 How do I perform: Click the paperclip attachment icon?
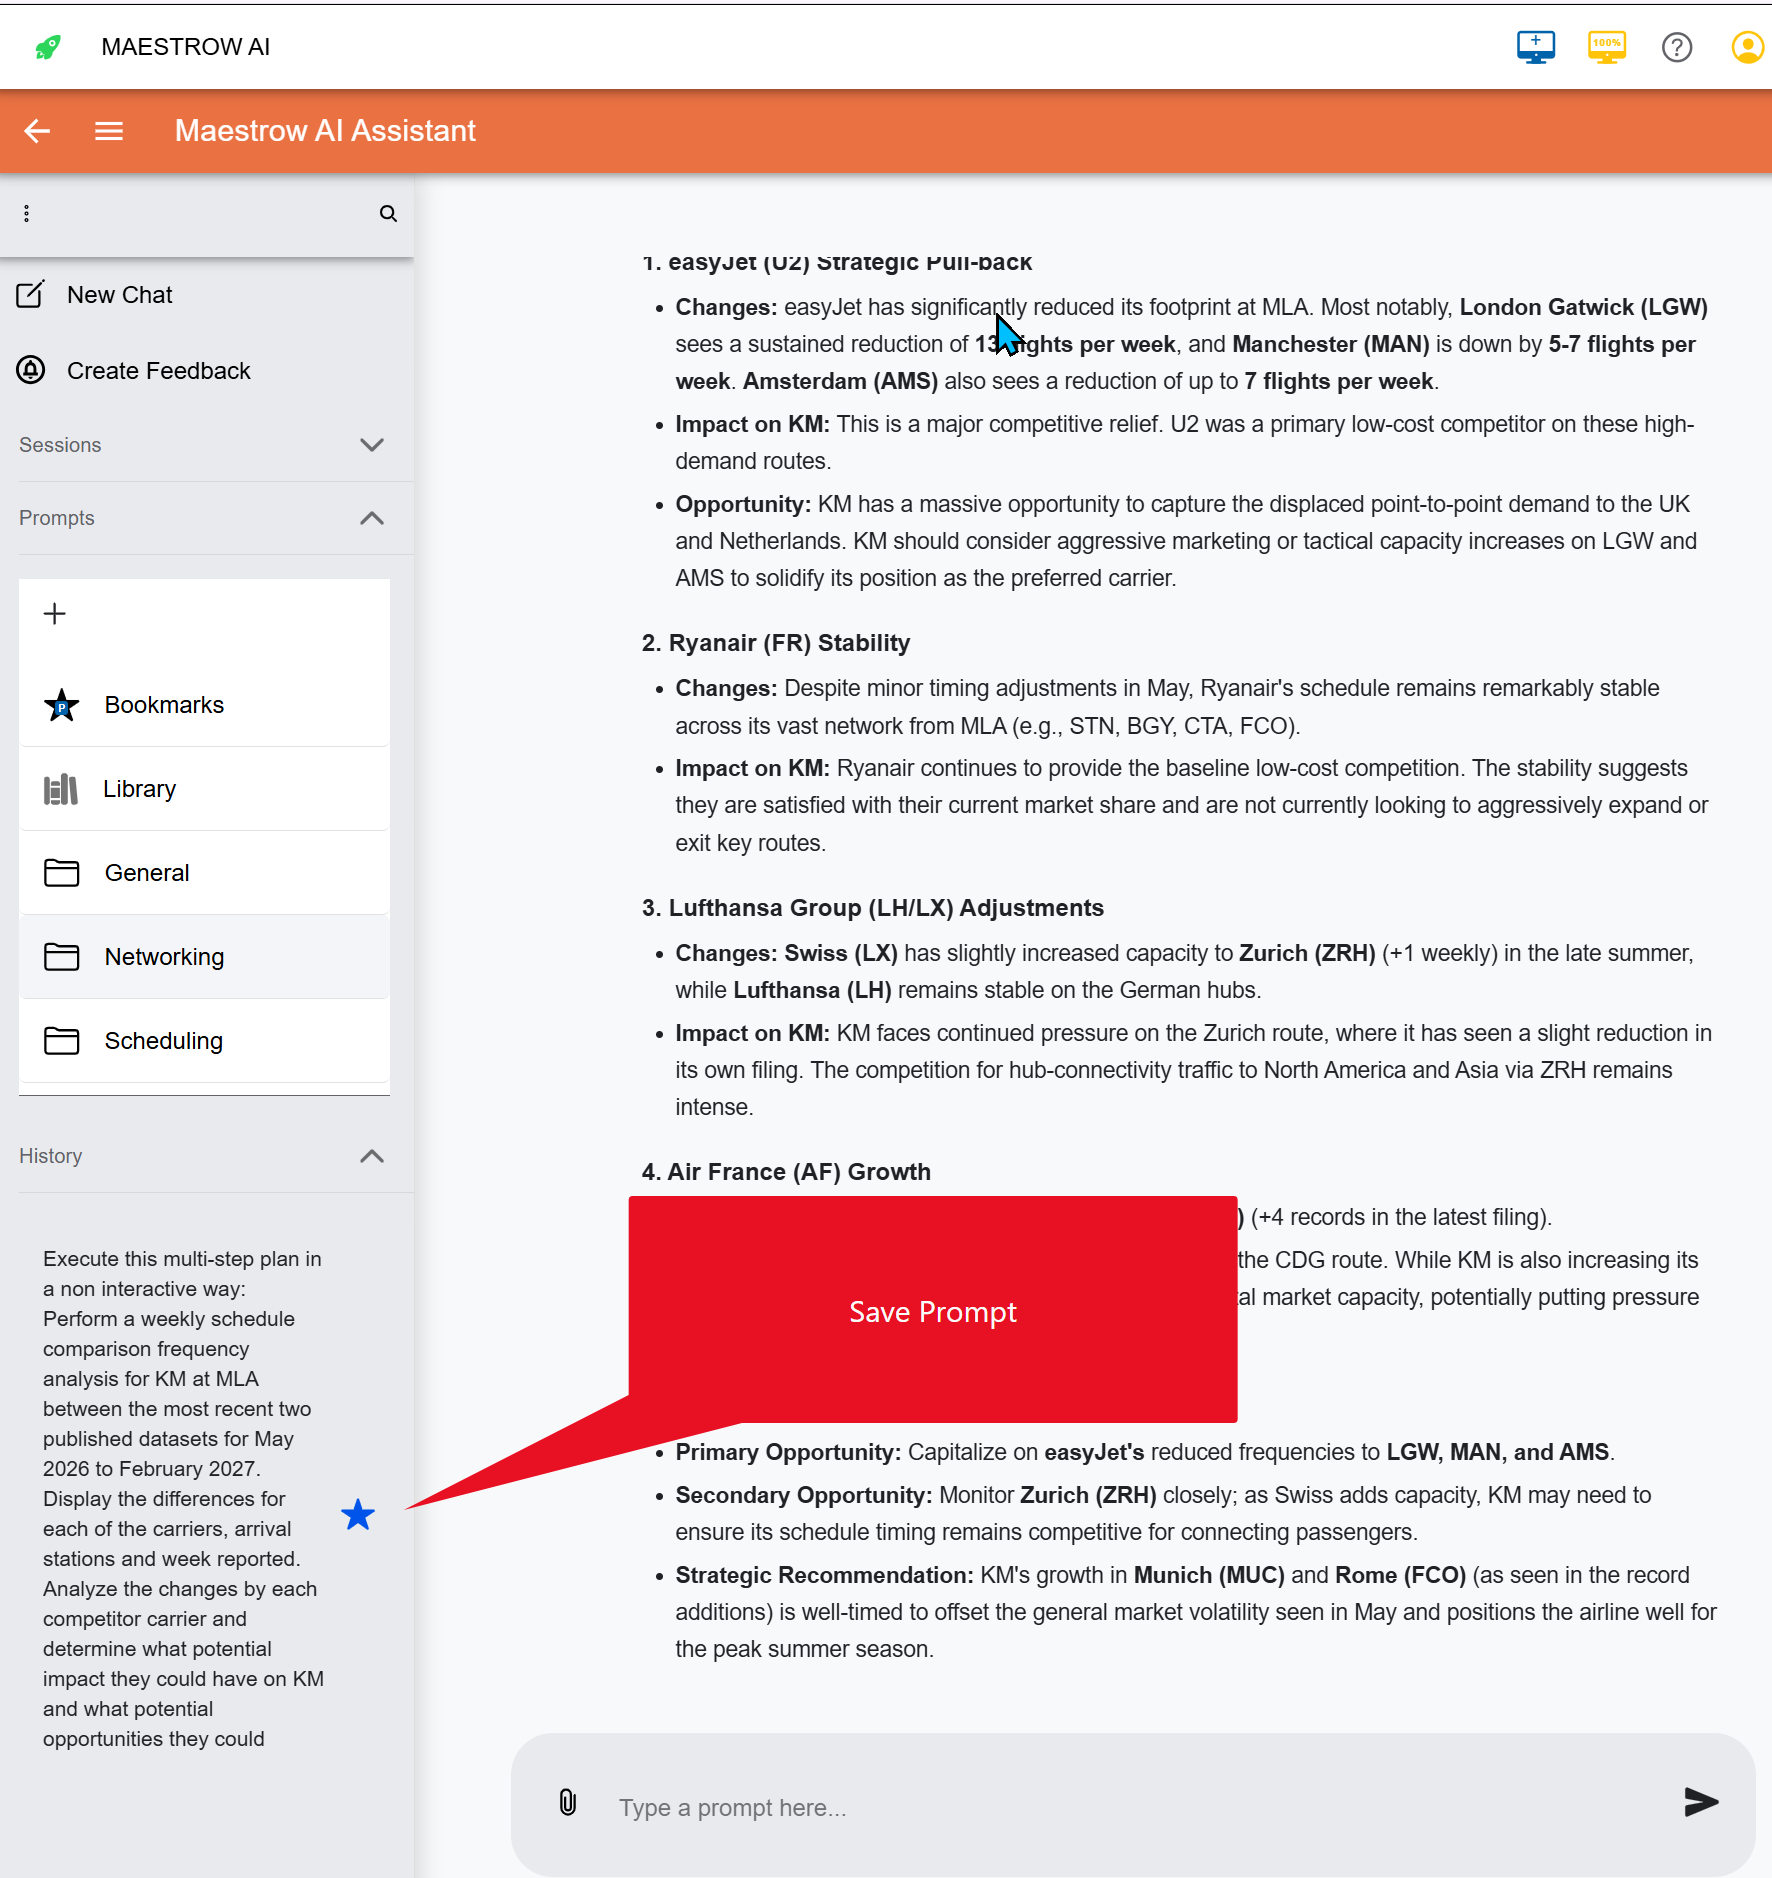568,1802
